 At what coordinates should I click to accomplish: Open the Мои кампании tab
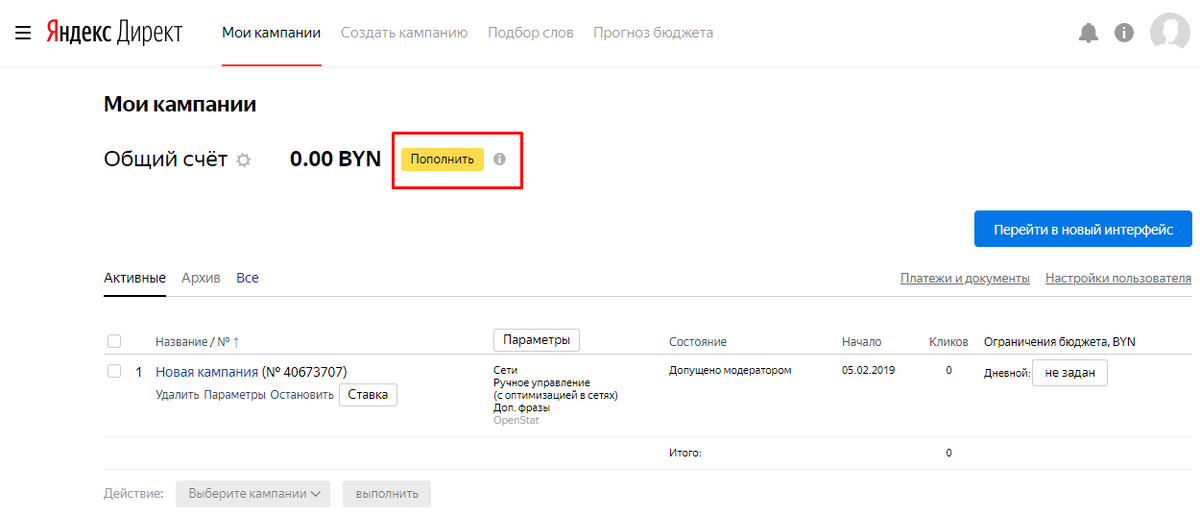tap(271, 33)
